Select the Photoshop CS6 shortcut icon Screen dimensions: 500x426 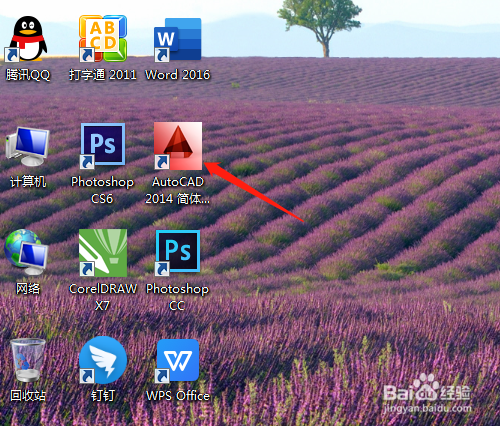(103, 146)
